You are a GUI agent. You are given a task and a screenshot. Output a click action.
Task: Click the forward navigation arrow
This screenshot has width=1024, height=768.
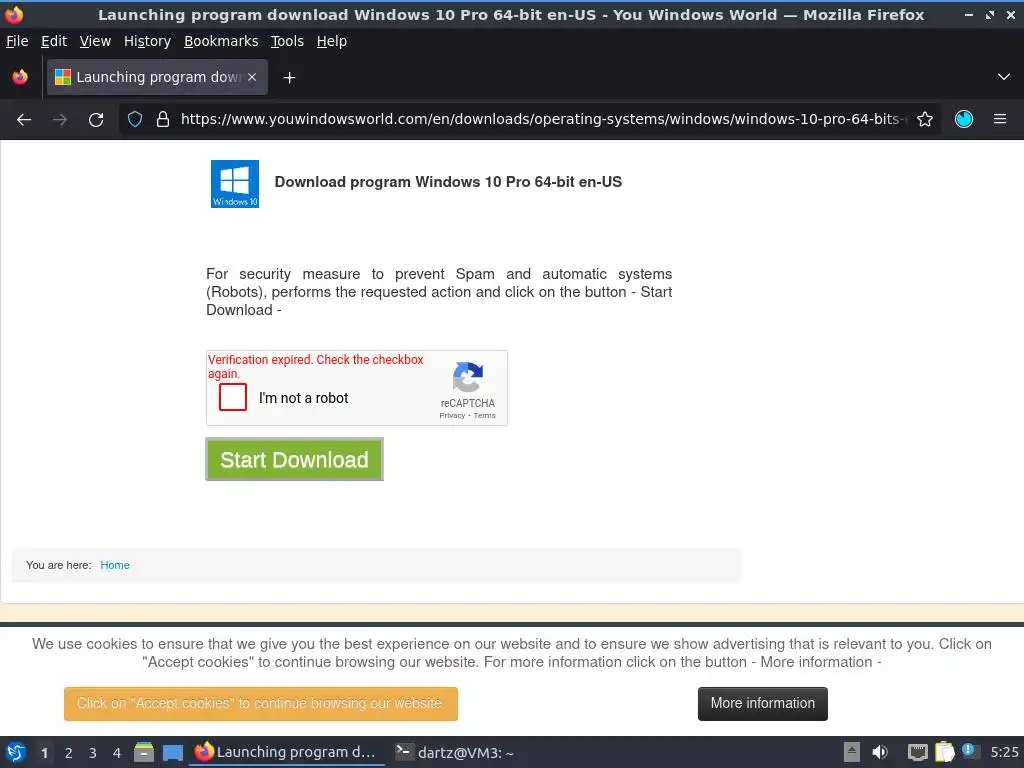coord(60,120)
